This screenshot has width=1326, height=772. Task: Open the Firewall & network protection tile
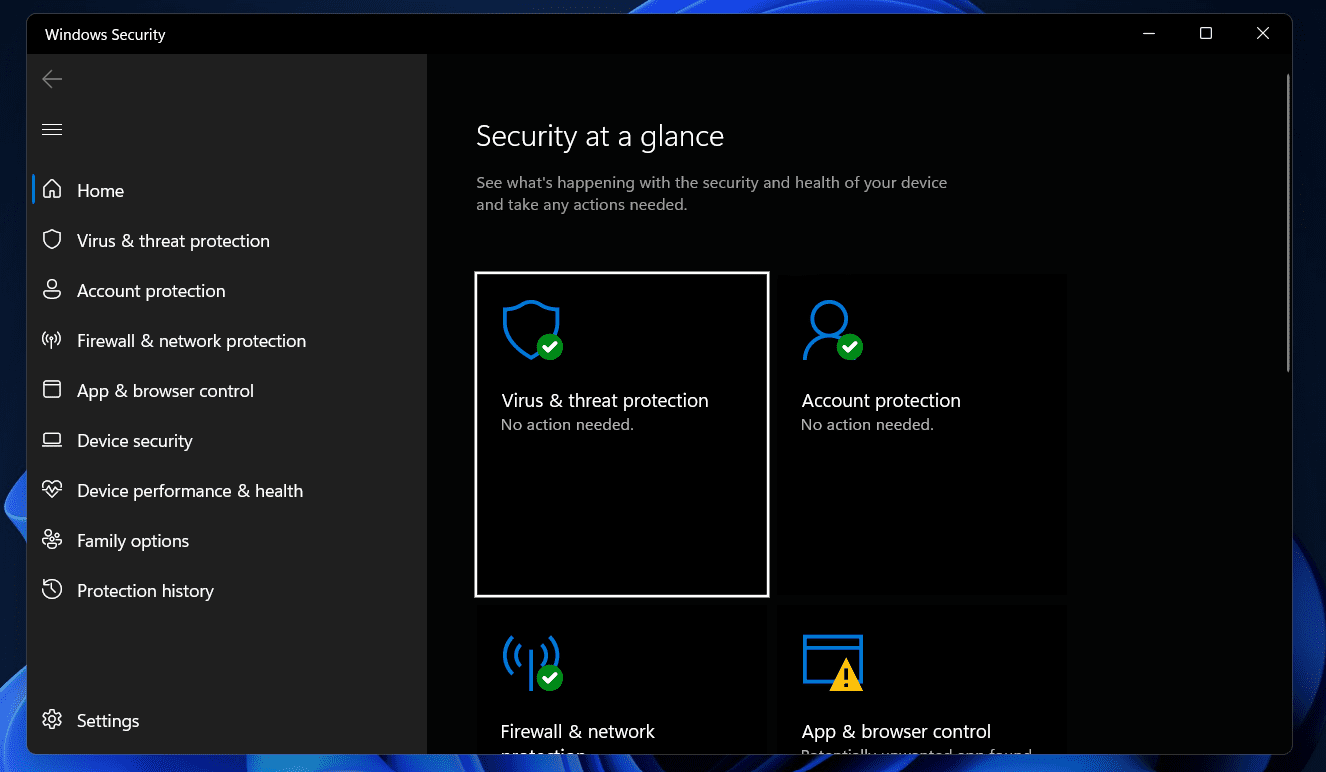[x=621, y=690]
